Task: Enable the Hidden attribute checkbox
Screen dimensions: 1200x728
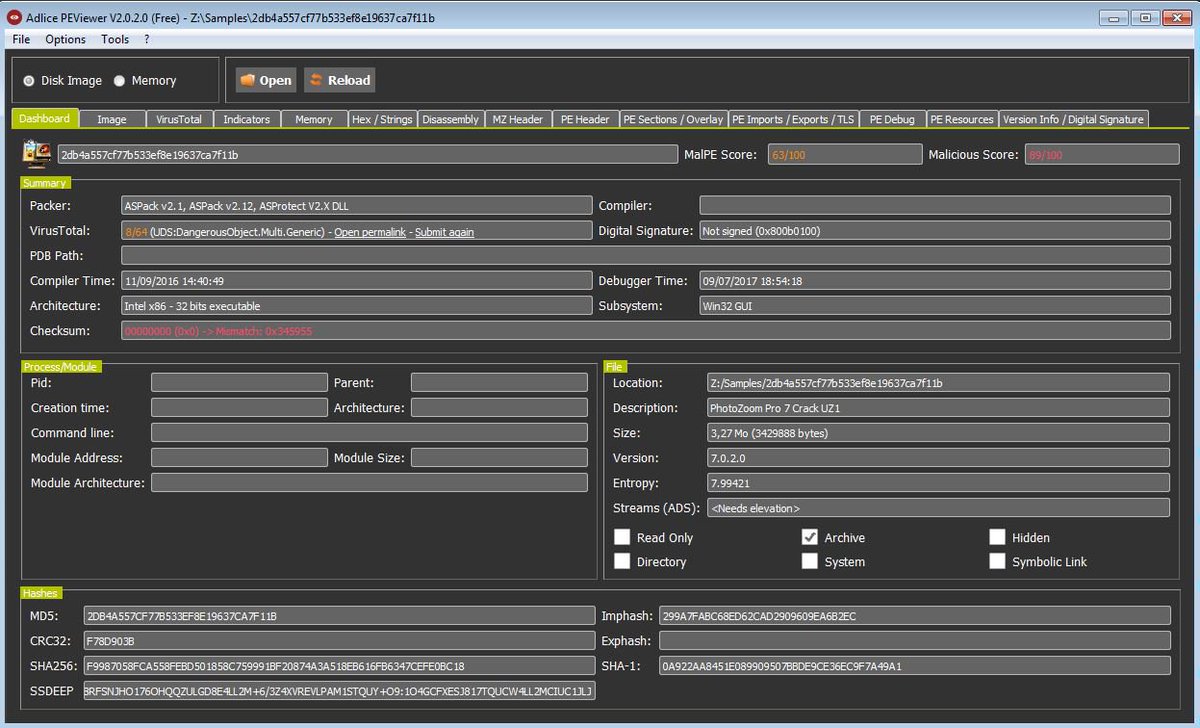Action: (x=997, y=537)
